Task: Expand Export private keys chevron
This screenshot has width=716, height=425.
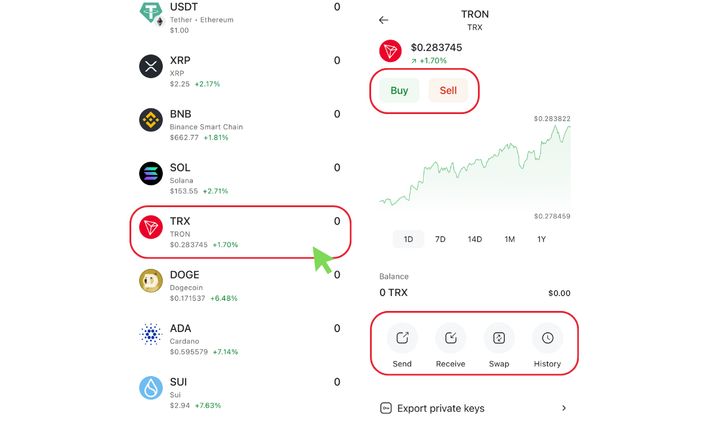Action: [564, 408]
